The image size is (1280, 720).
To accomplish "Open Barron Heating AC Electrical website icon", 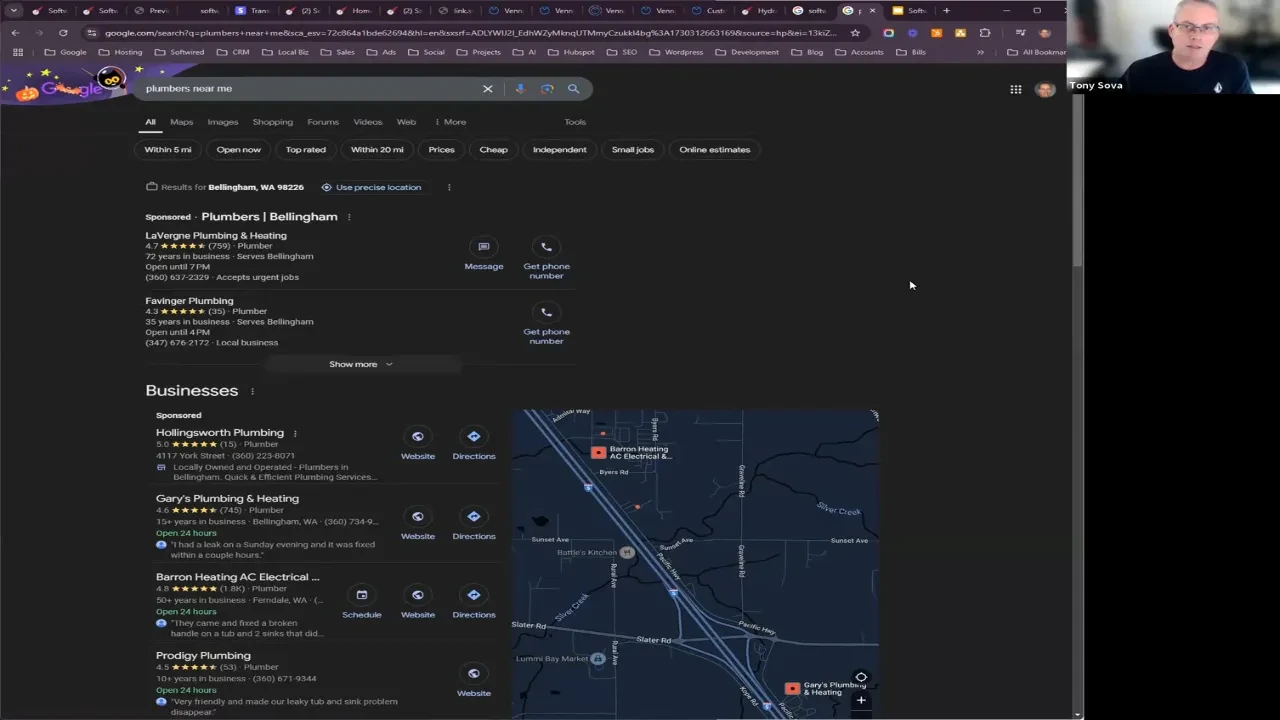I will tap(418, 594).
